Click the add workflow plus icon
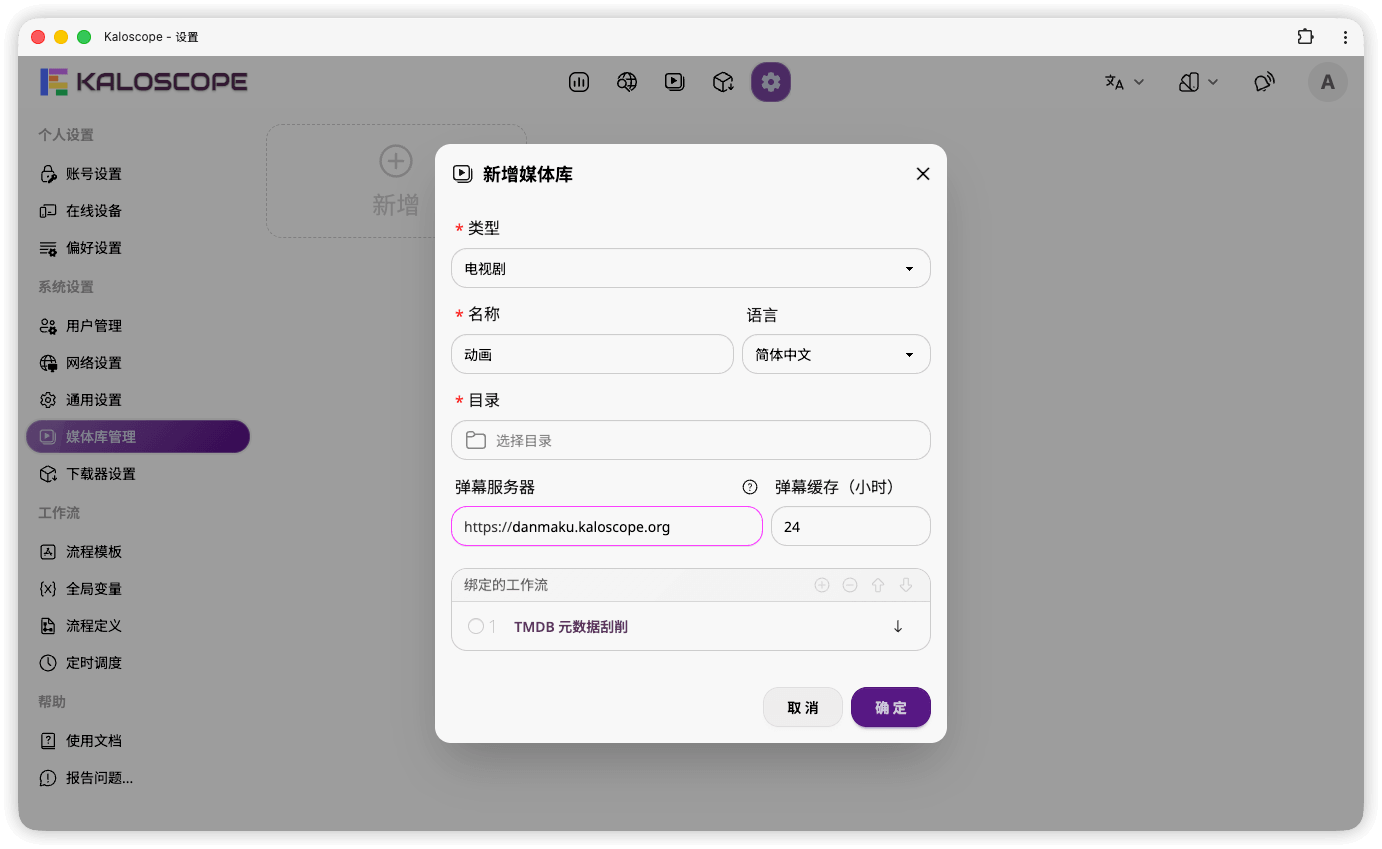Screen dimensions: 1382x849 [822, 585]
